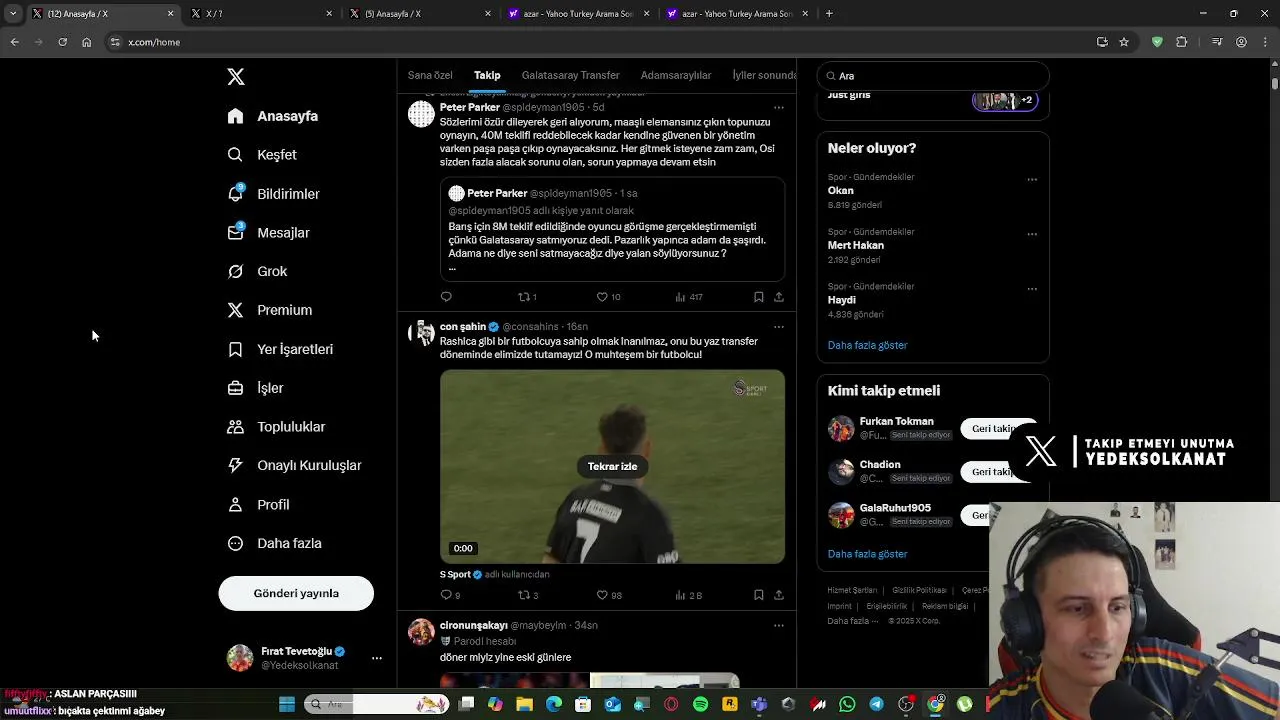Repost con şahin's Rashica post
Screen dimensions: 1280x720
coord(527,595)
